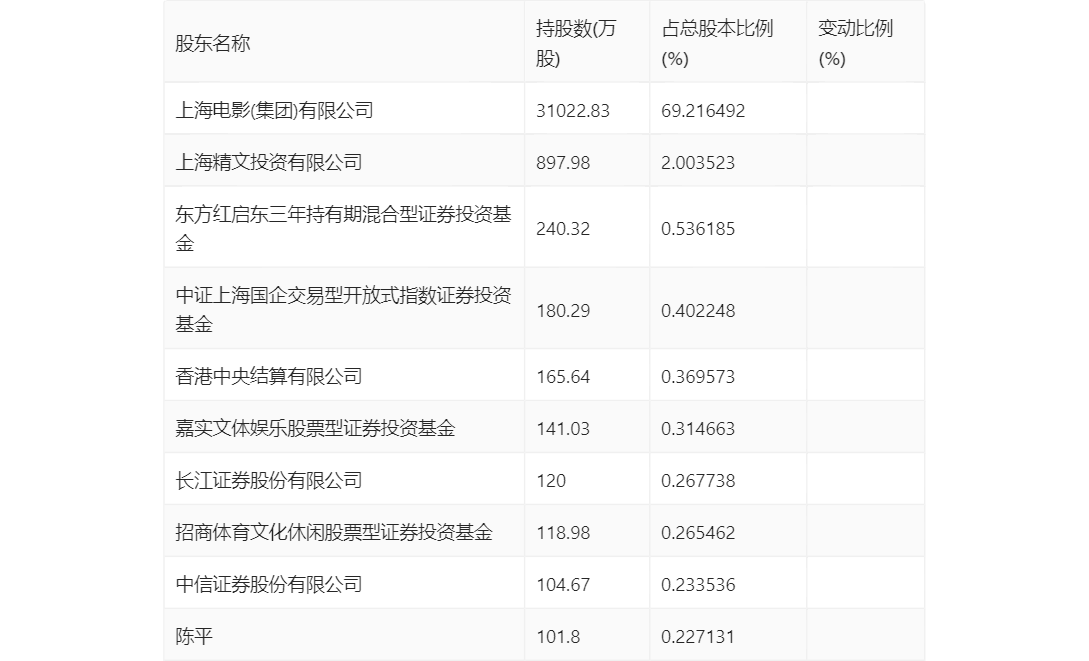This screenshot has width=1089, height=661.
Task: Click the percentage 0.267738
Action: pos(697,480)
